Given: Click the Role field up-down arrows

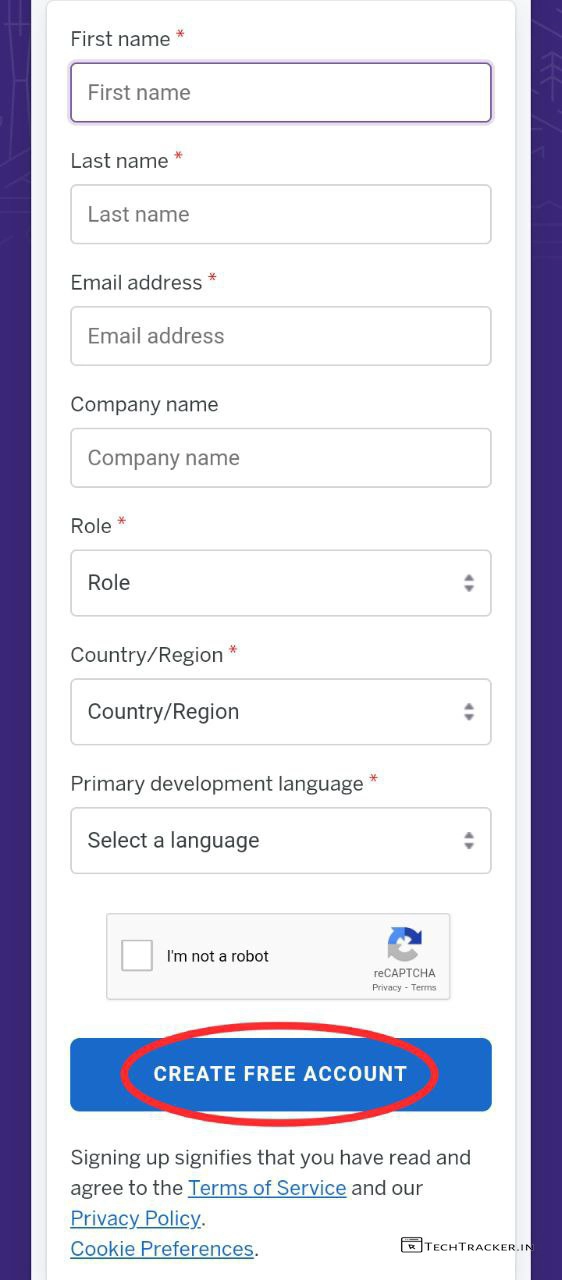Looking at the screenshot, I should [x=468, y=583].
